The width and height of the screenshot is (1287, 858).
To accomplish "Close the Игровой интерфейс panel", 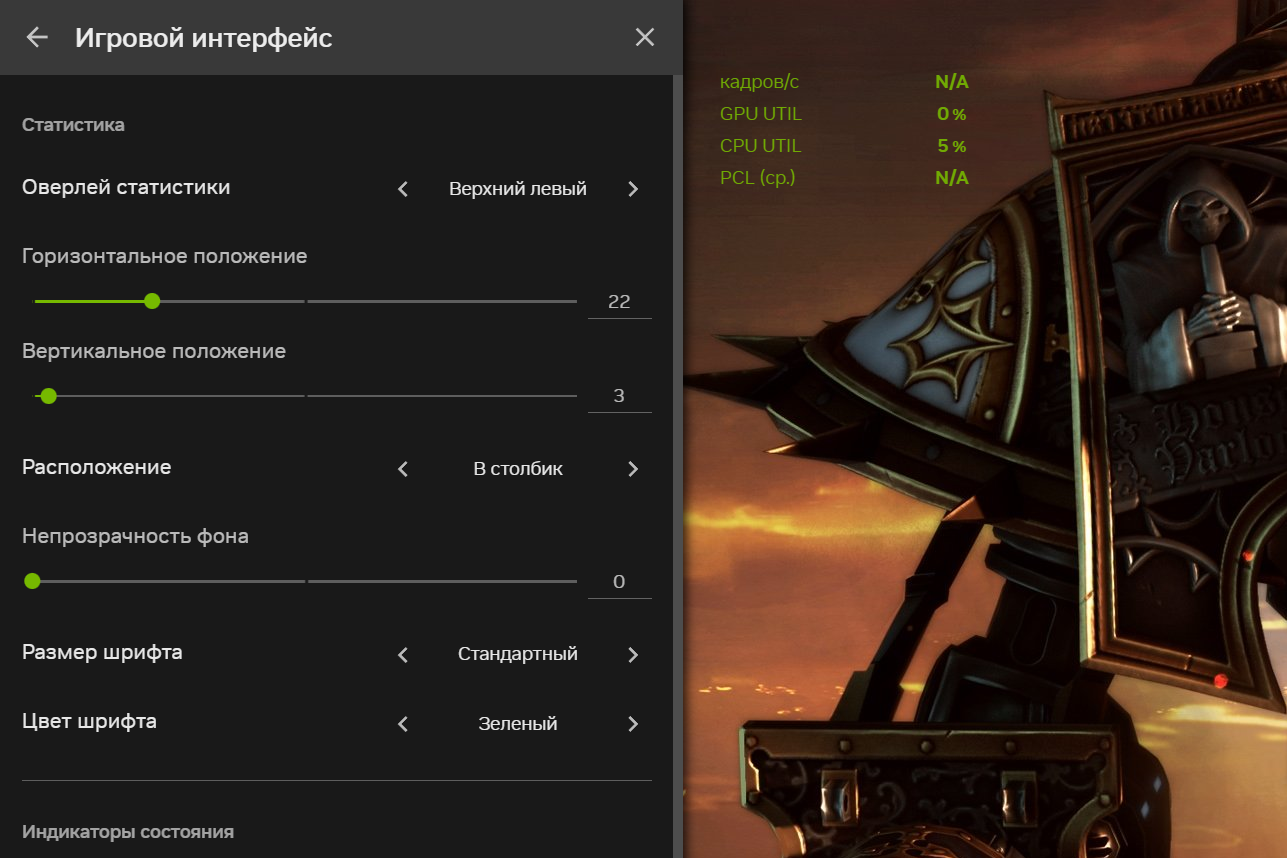I will tap(645, 38).
